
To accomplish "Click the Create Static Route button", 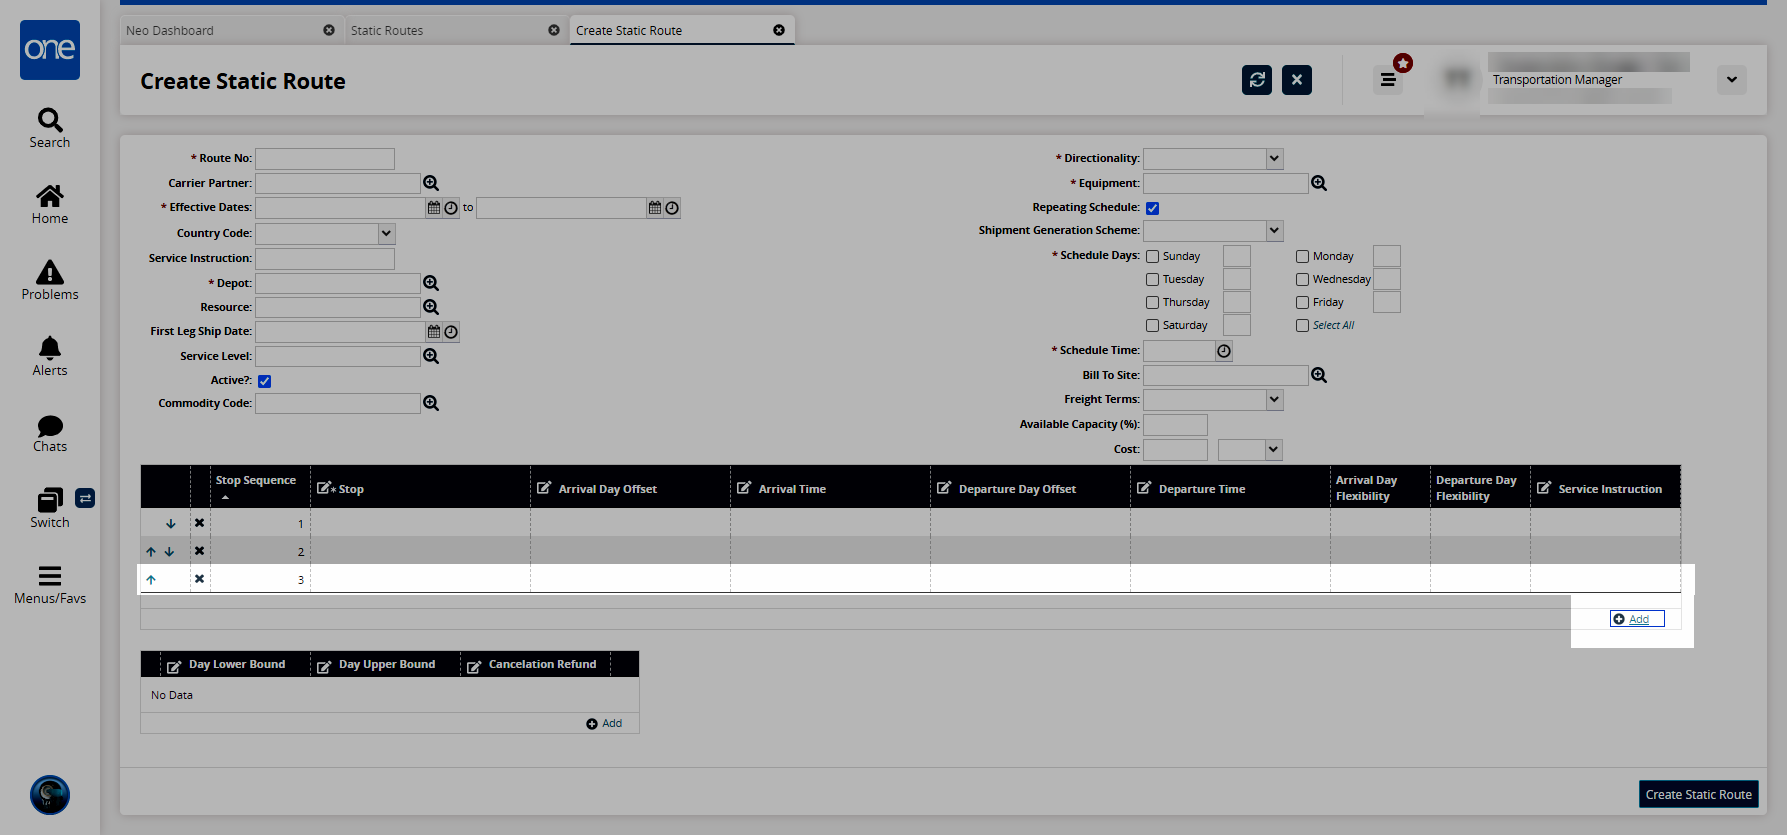I will (x=1699, y=794).
